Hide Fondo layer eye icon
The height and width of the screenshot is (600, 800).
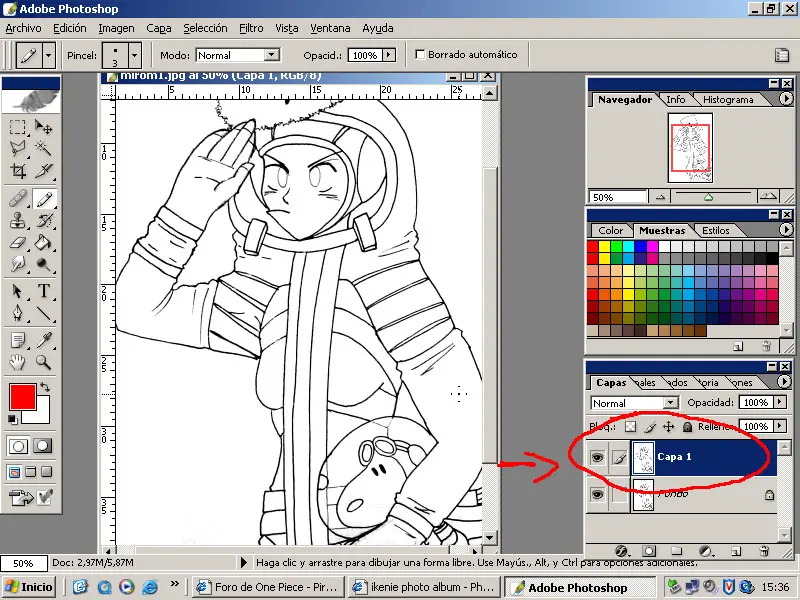point(597,494)
